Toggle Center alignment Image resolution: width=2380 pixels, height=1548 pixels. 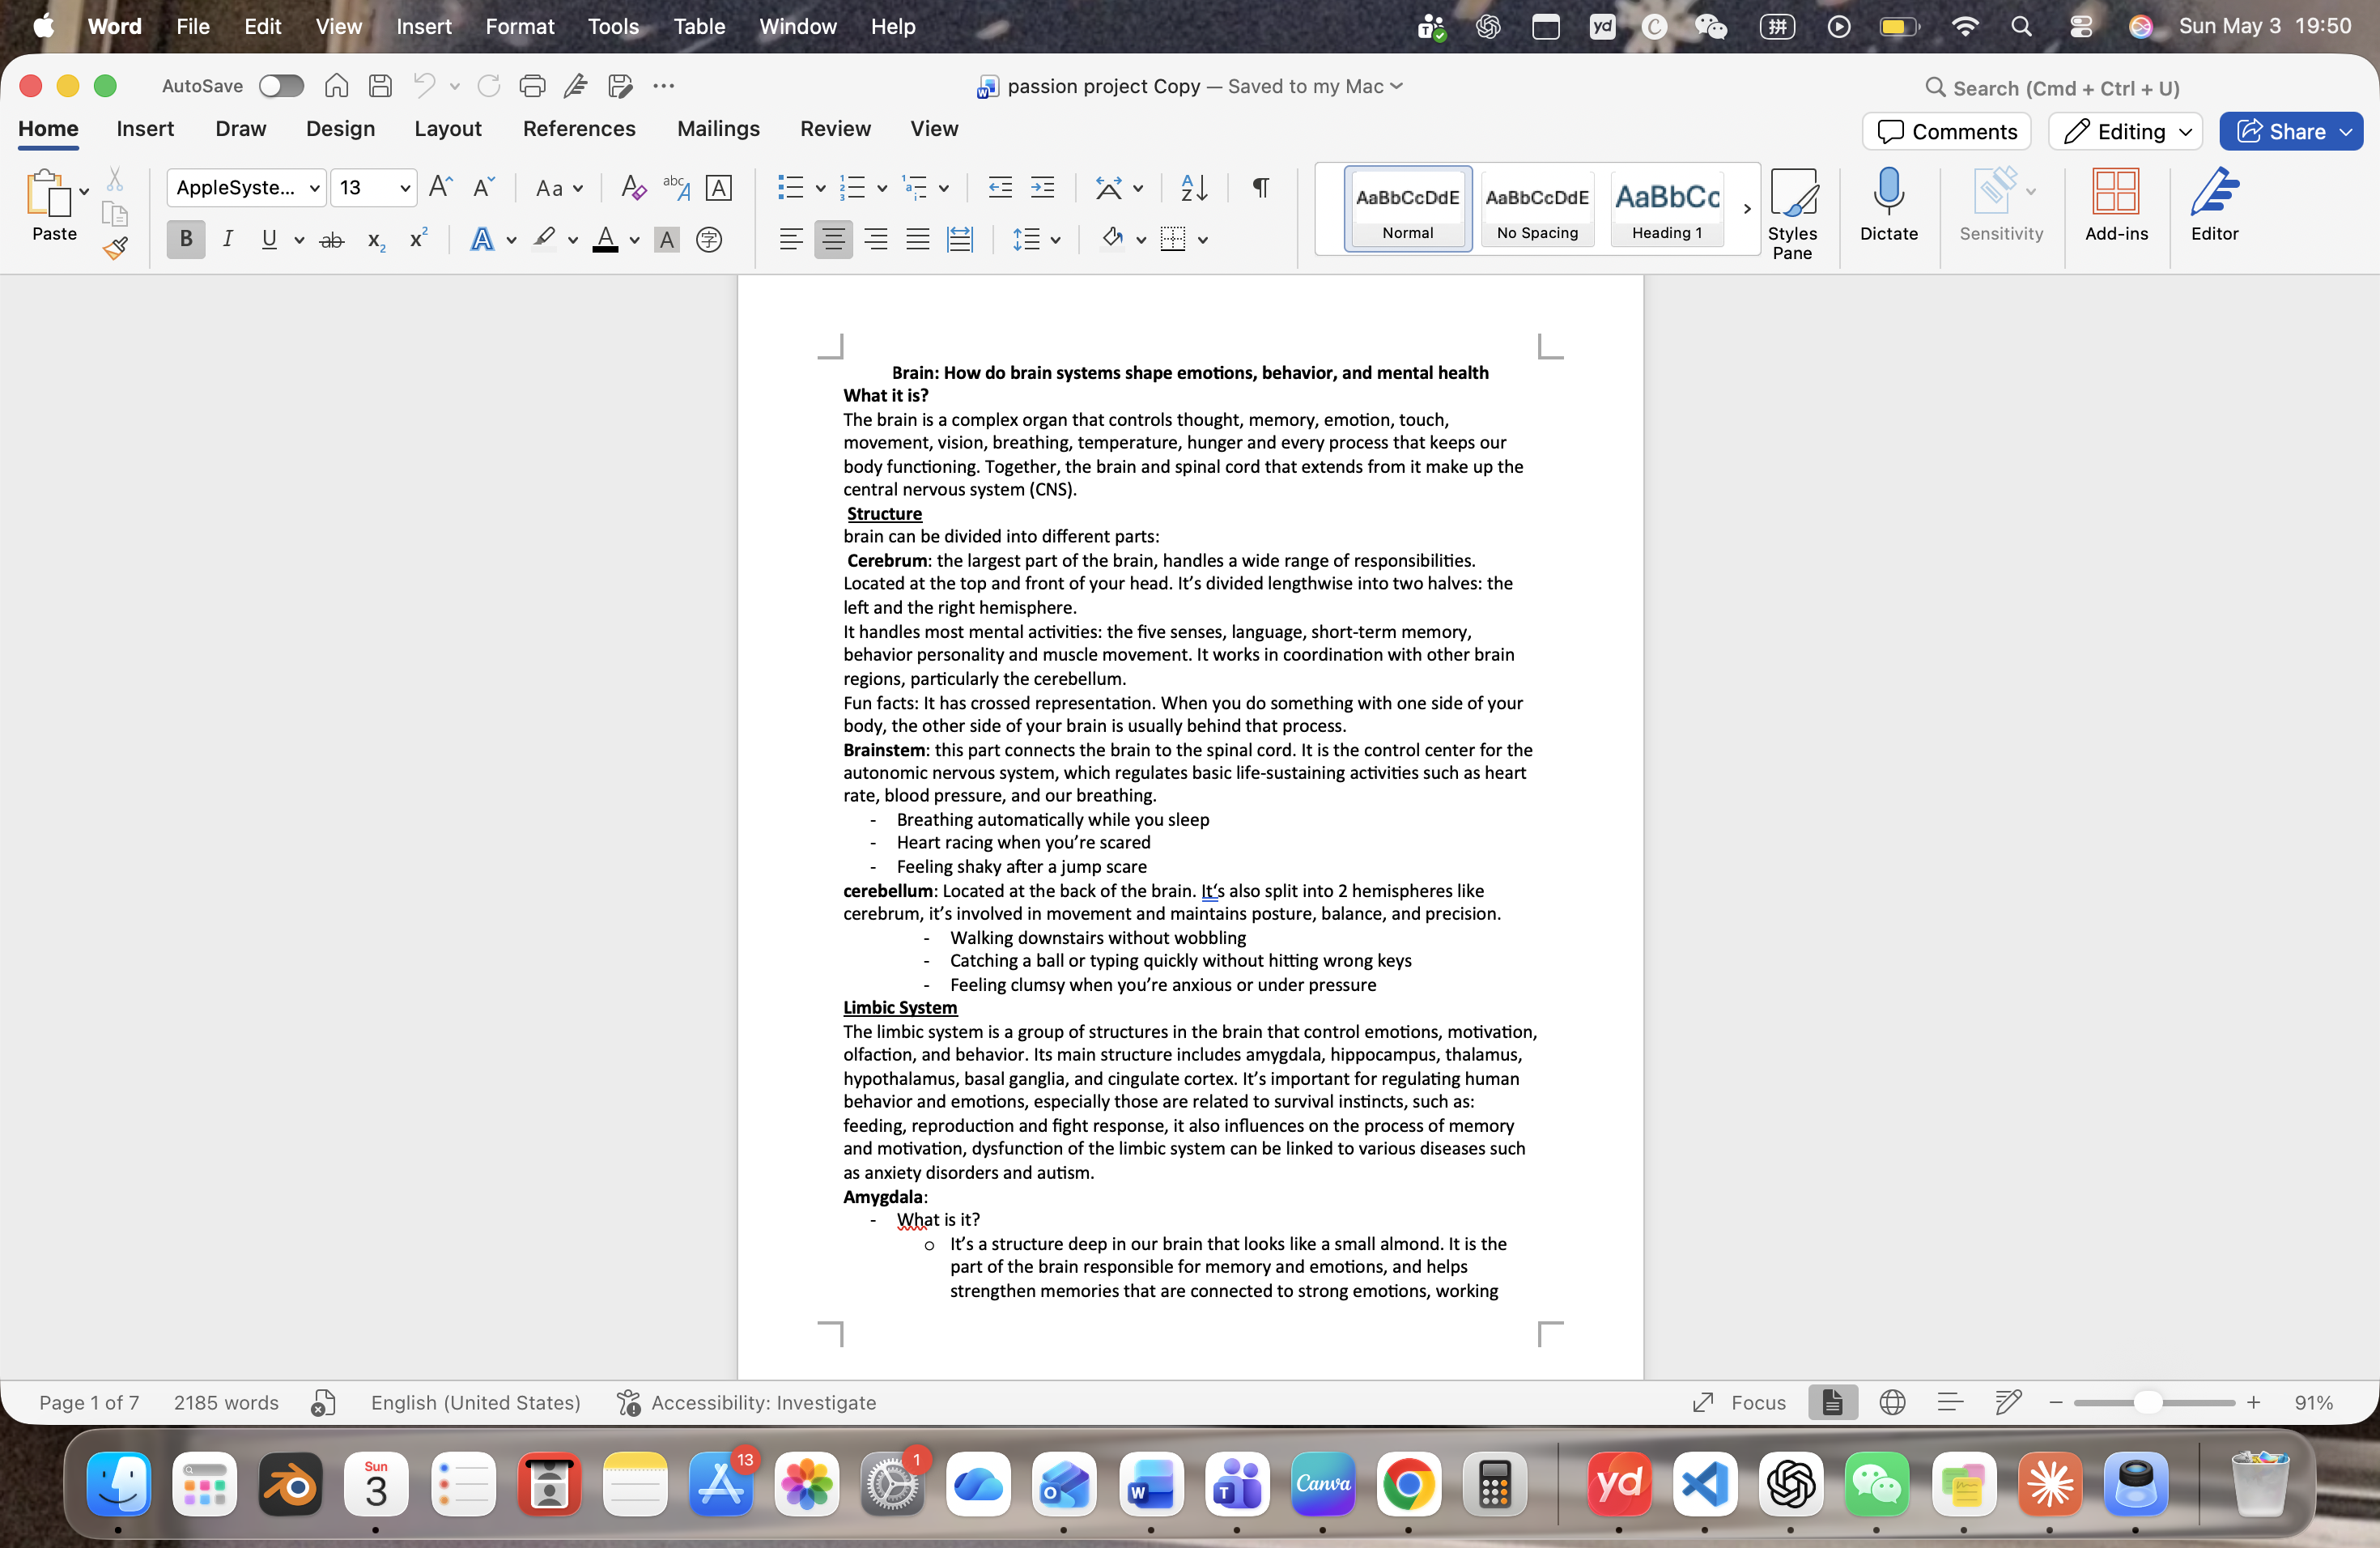[x=833, y=239]
